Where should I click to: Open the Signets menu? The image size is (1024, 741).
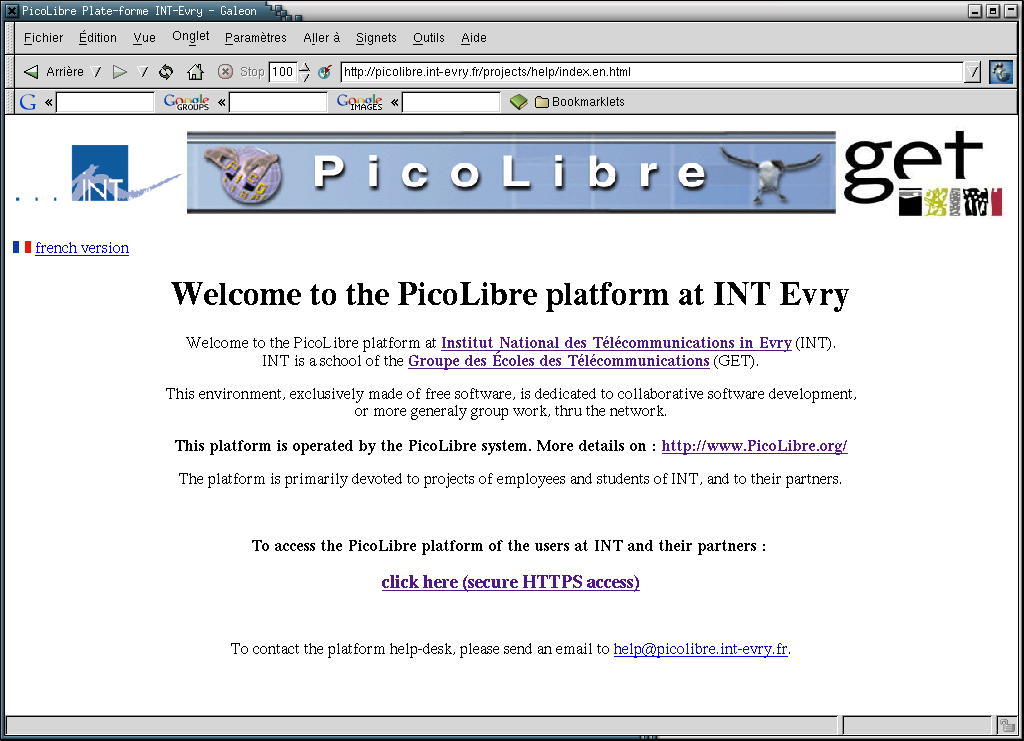pos(376,38)
